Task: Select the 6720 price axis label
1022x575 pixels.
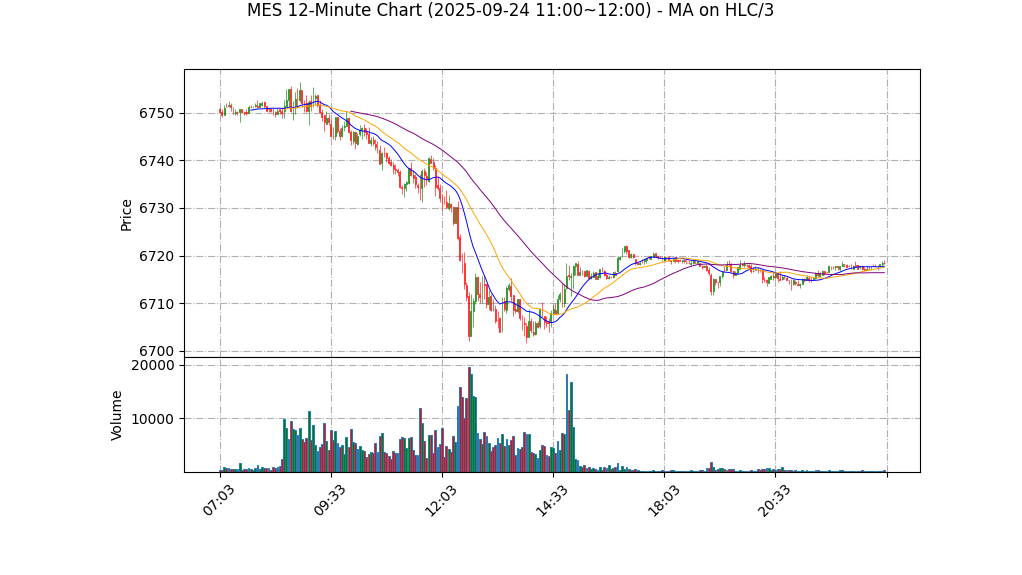Action: pyautogui.click(x=156, y=256)
